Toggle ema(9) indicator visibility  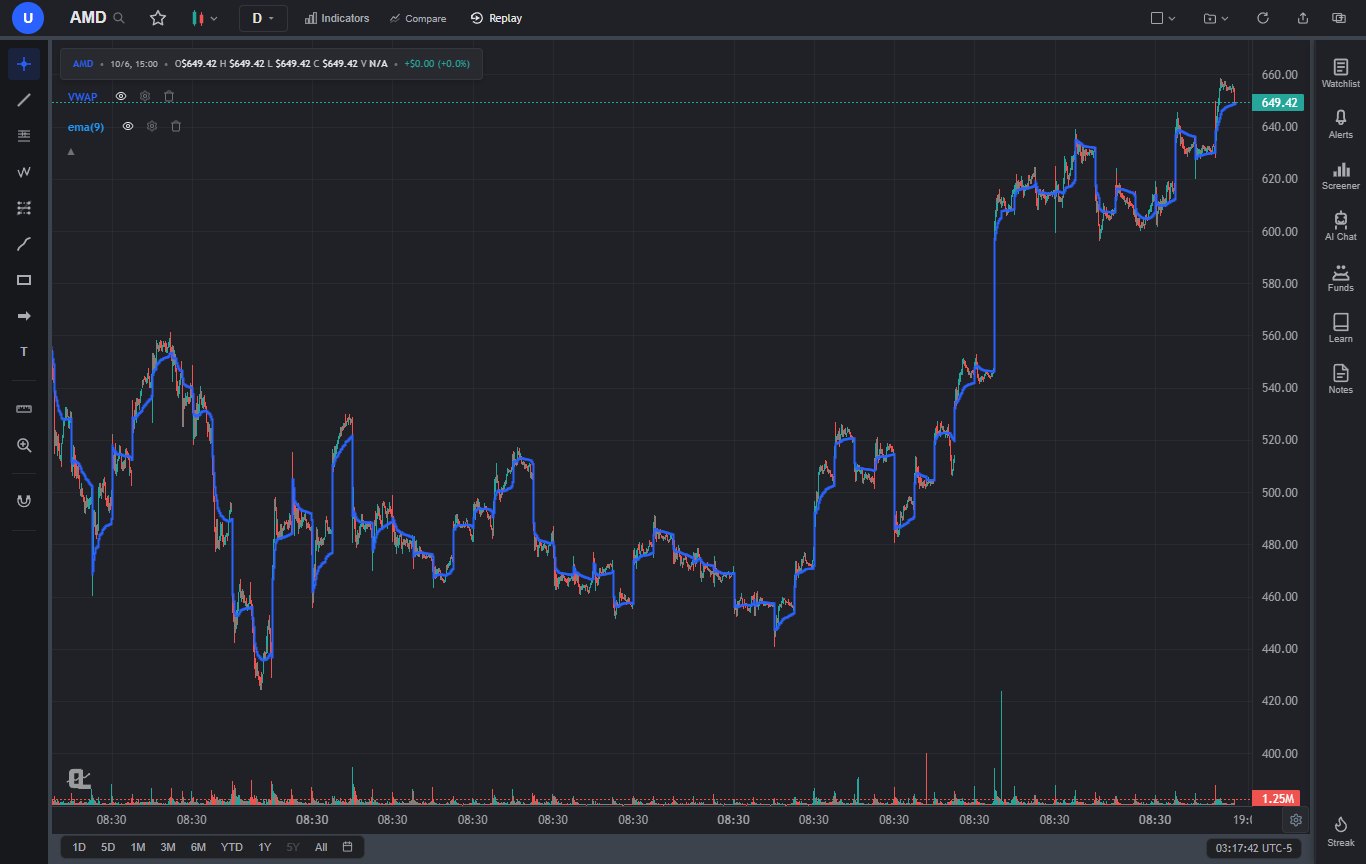128,126
